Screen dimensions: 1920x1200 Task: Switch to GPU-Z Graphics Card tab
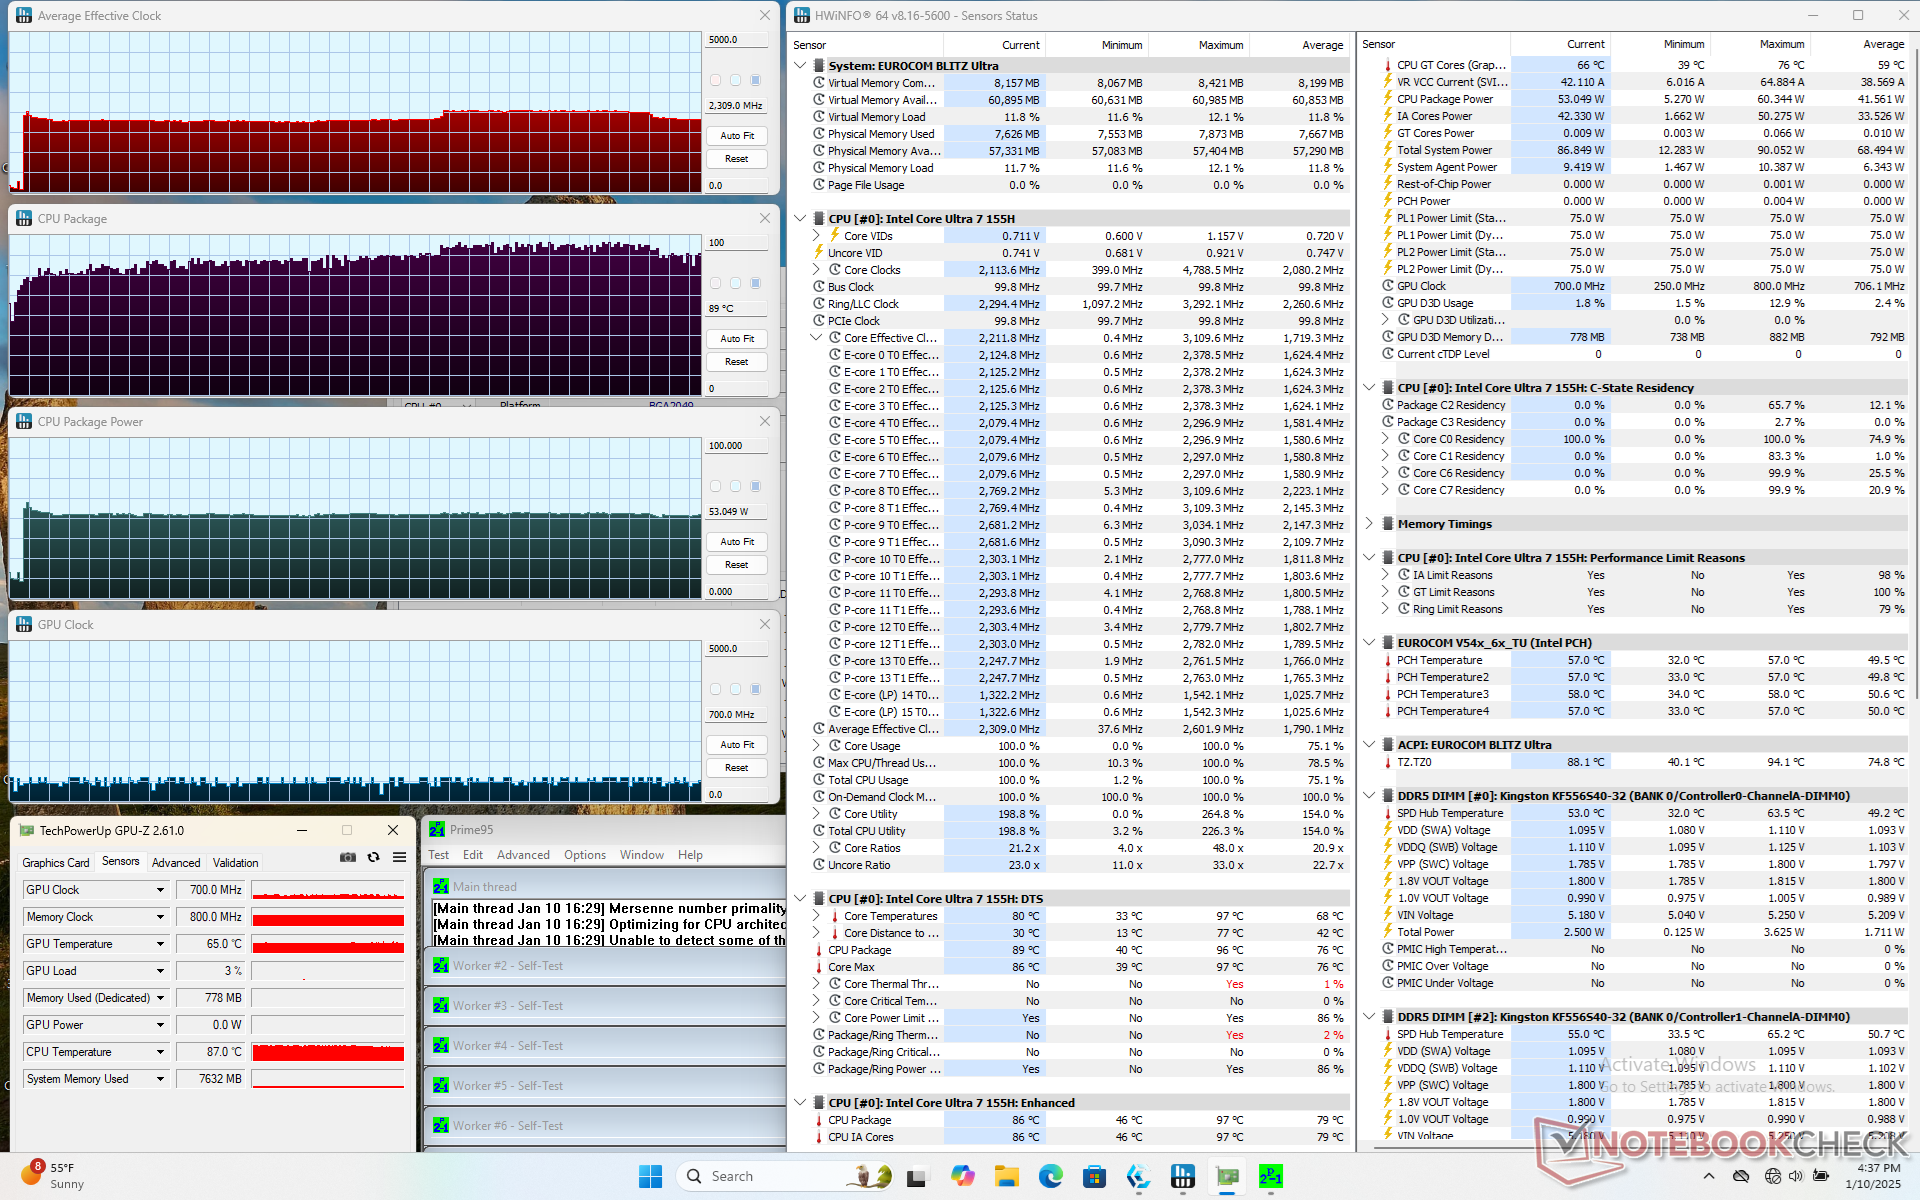(56, 862)
